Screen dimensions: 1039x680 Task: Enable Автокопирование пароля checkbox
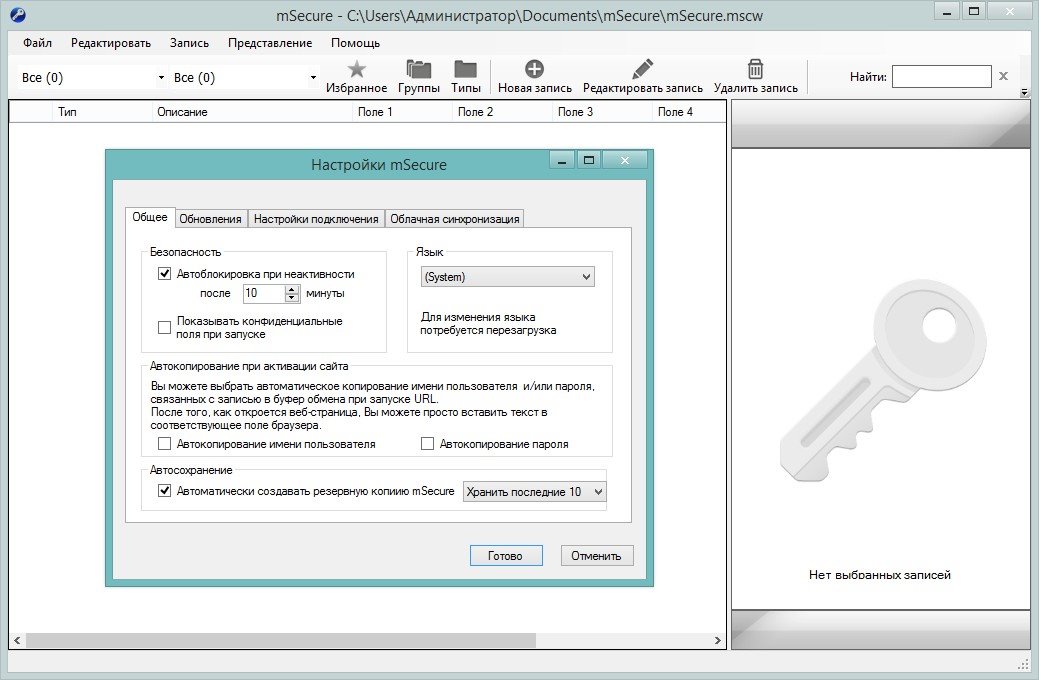click(x=427, y=444)
